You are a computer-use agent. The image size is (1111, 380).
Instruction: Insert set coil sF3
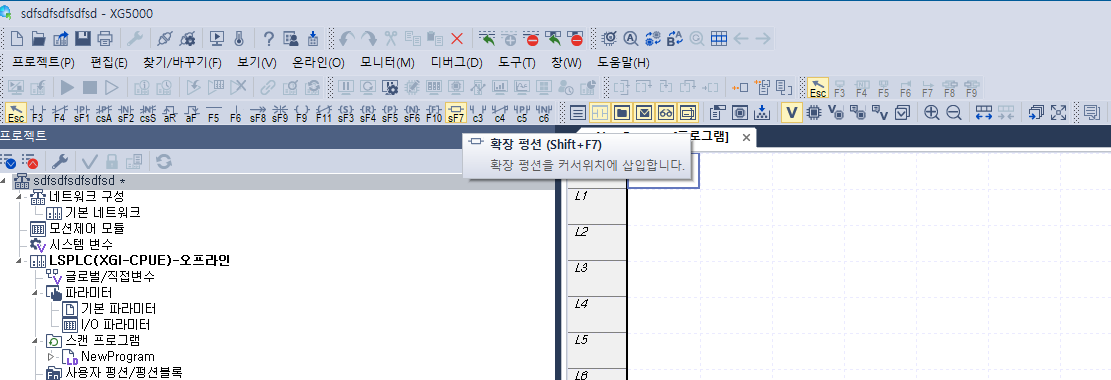[346, 112]
